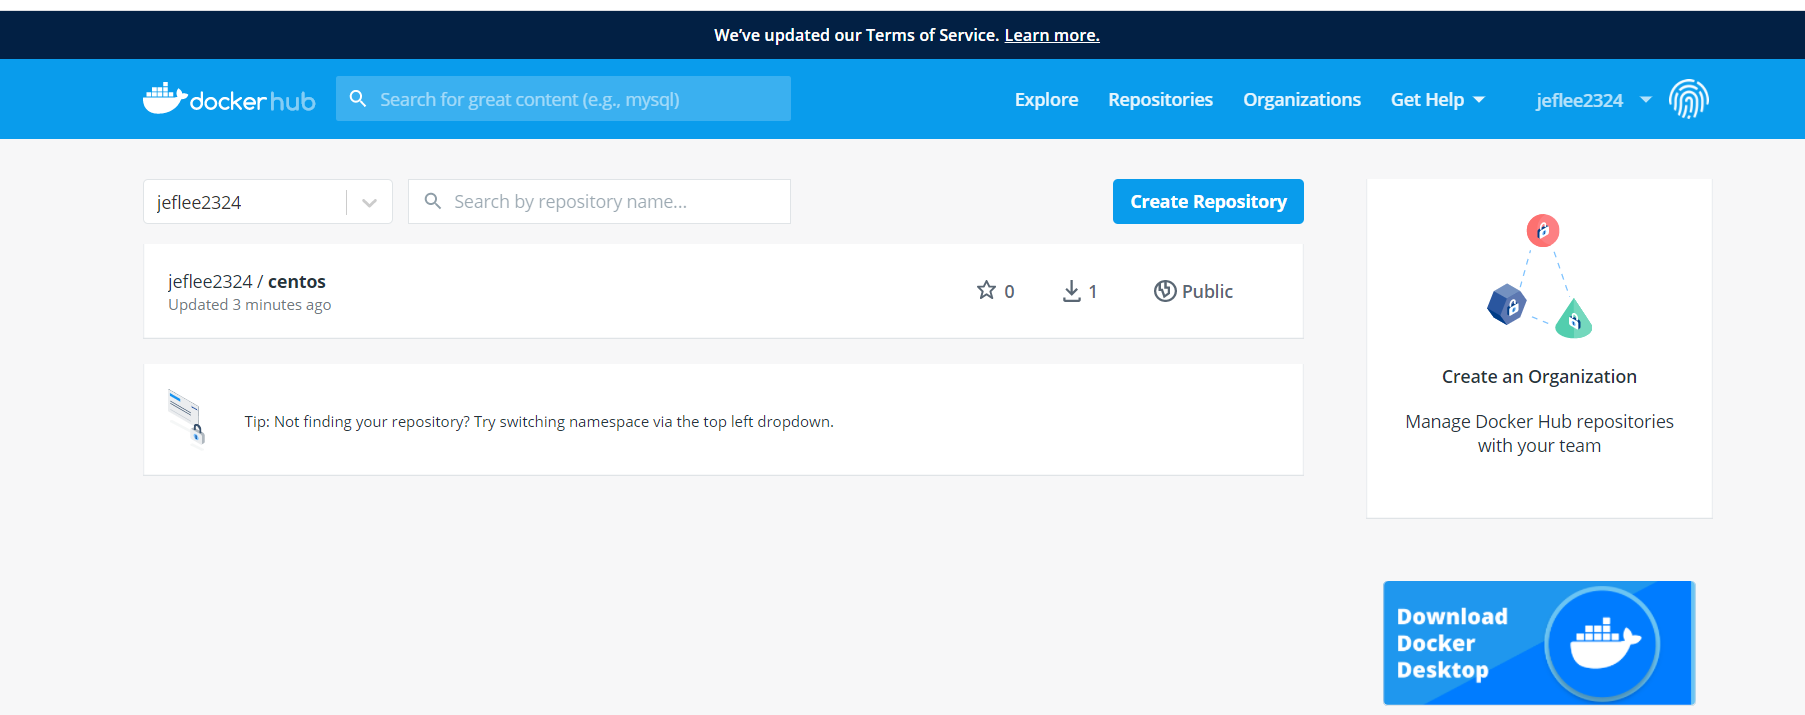Open the Download Docker Desktop banner

(x=1539, y=643)
